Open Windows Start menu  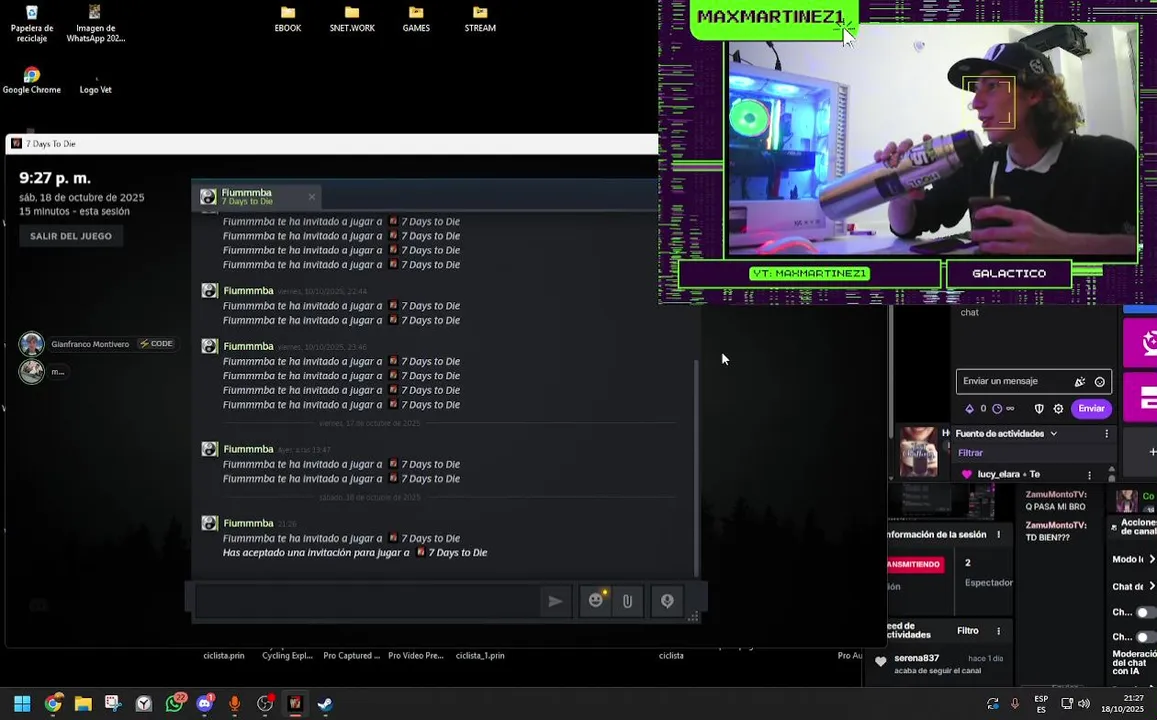pos(22,704)
